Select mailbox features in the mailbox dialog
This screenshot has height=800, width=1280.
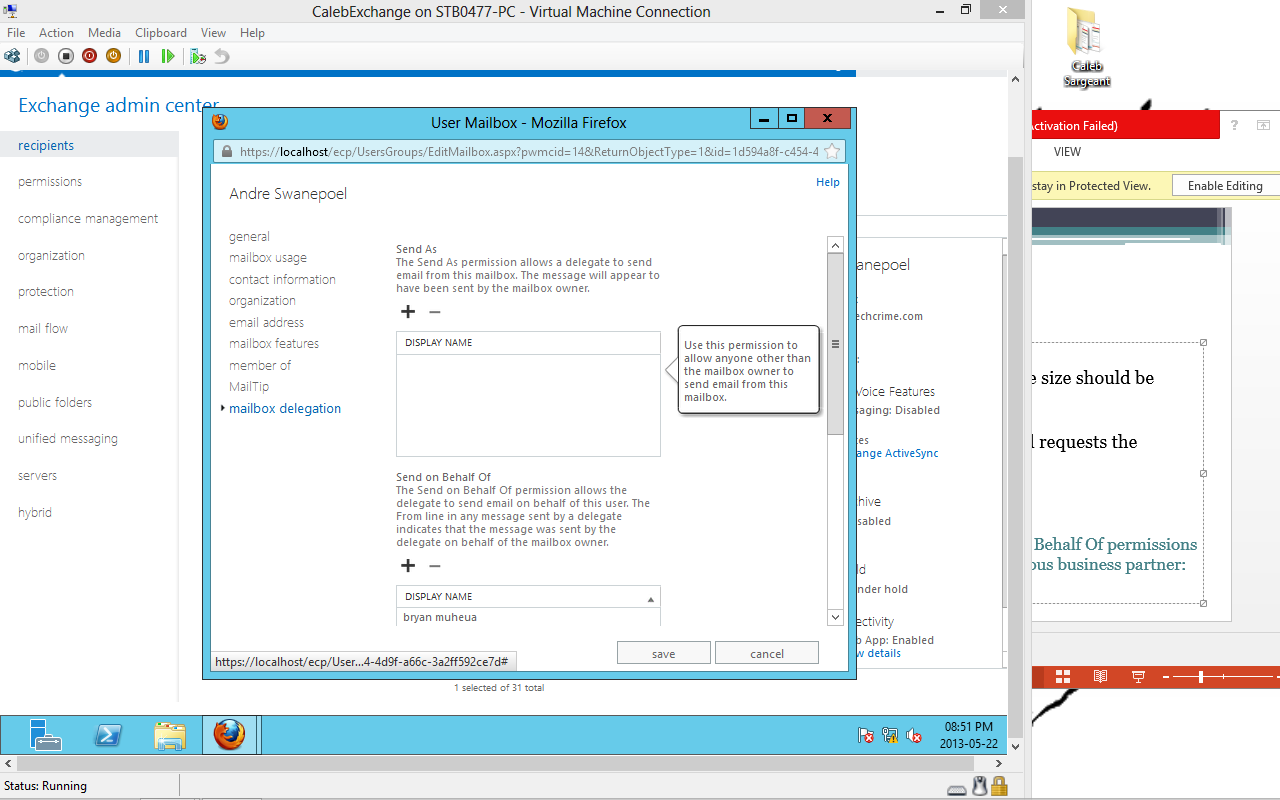[x=274, y=344]
